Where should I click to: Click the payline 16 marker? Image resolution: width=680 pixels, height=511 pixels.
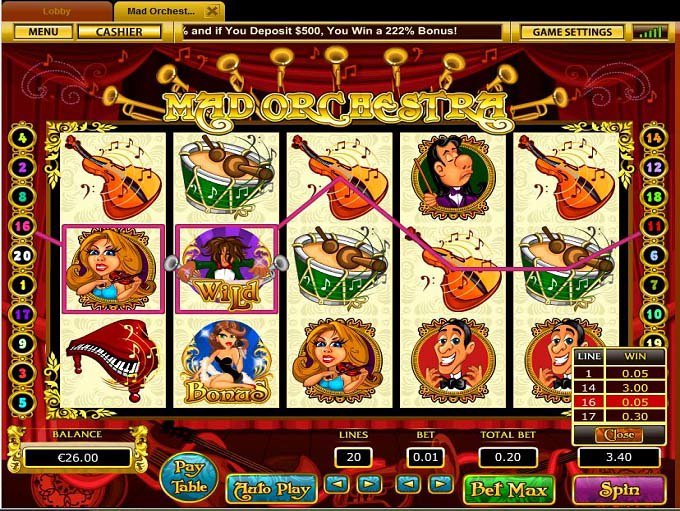(x=23, y=226)
